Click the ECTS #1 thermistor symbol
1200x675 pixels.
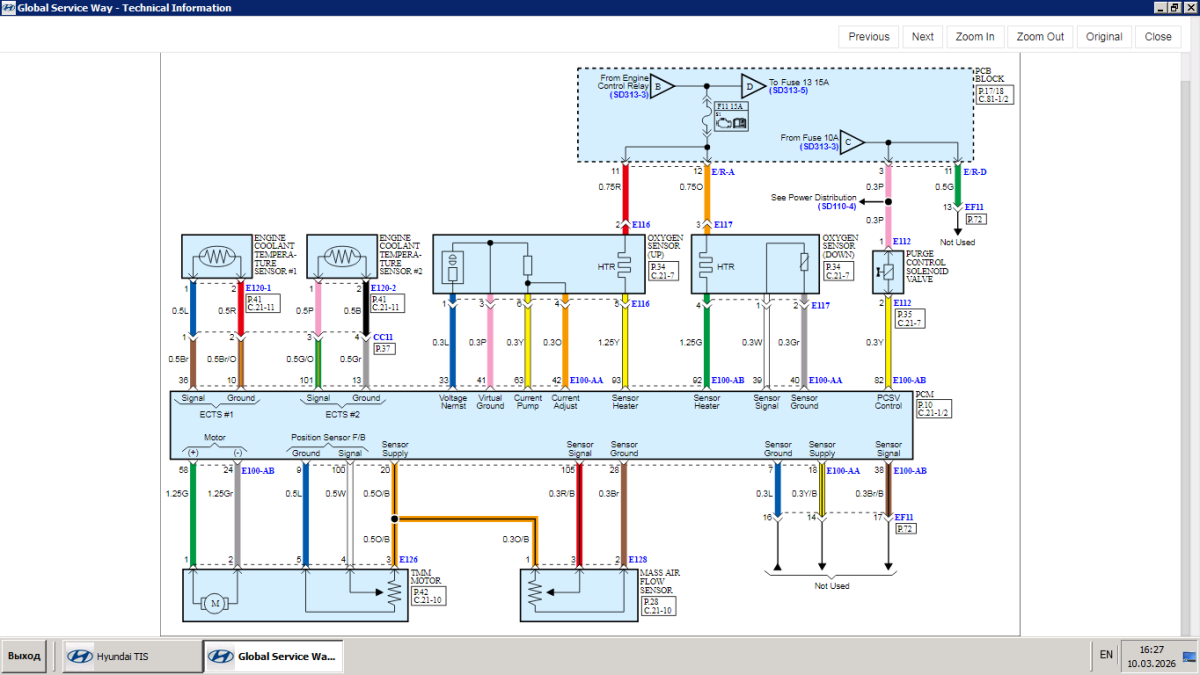217,256
